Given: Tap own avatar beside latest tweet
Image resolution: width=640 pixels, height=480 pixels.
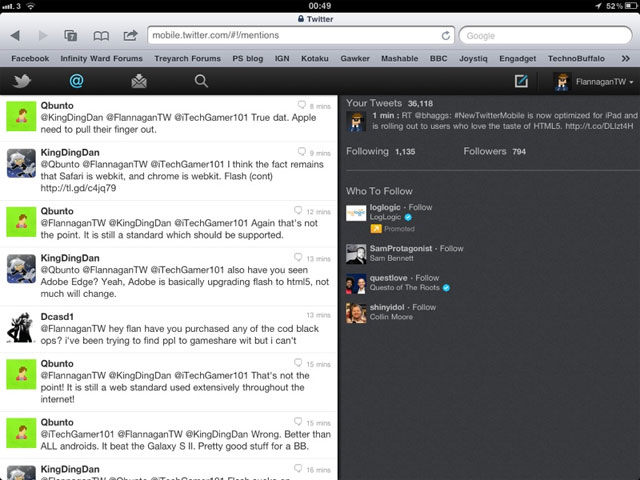Looking at the screenshot, I should pyautogui.click(x=356, y=122).
